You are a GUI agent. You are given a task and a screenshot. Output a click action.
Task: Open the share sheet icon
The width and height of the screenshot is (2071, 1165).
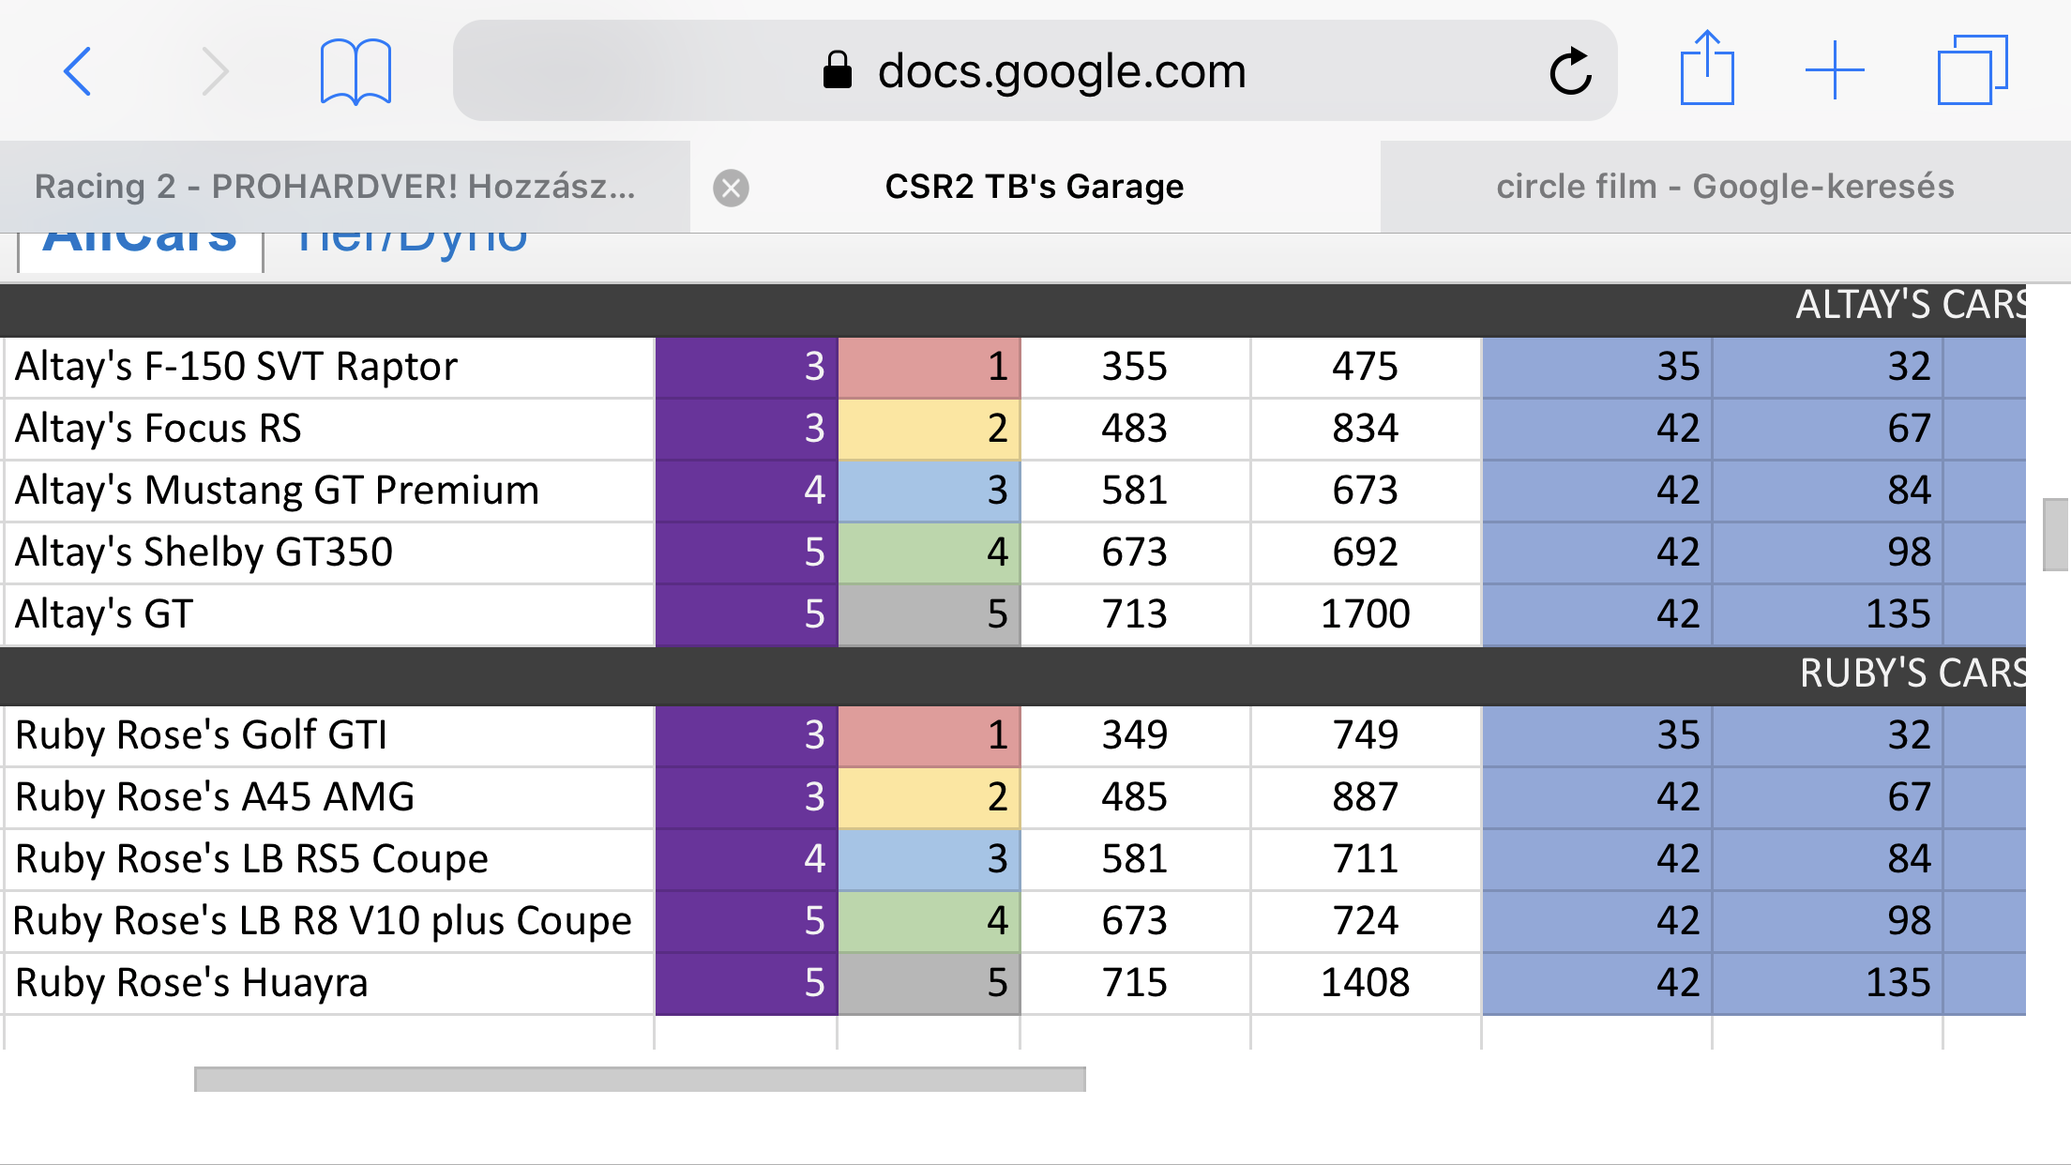(1706, 69)
